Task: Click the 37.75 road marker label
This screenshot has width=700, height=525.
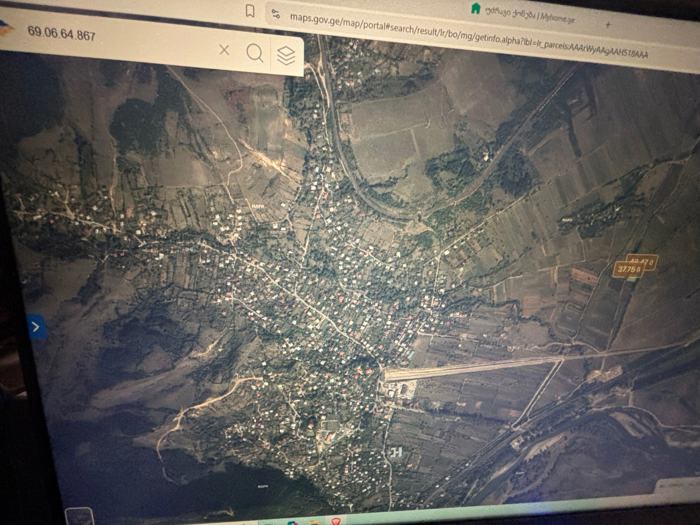Action: (629, 270)
